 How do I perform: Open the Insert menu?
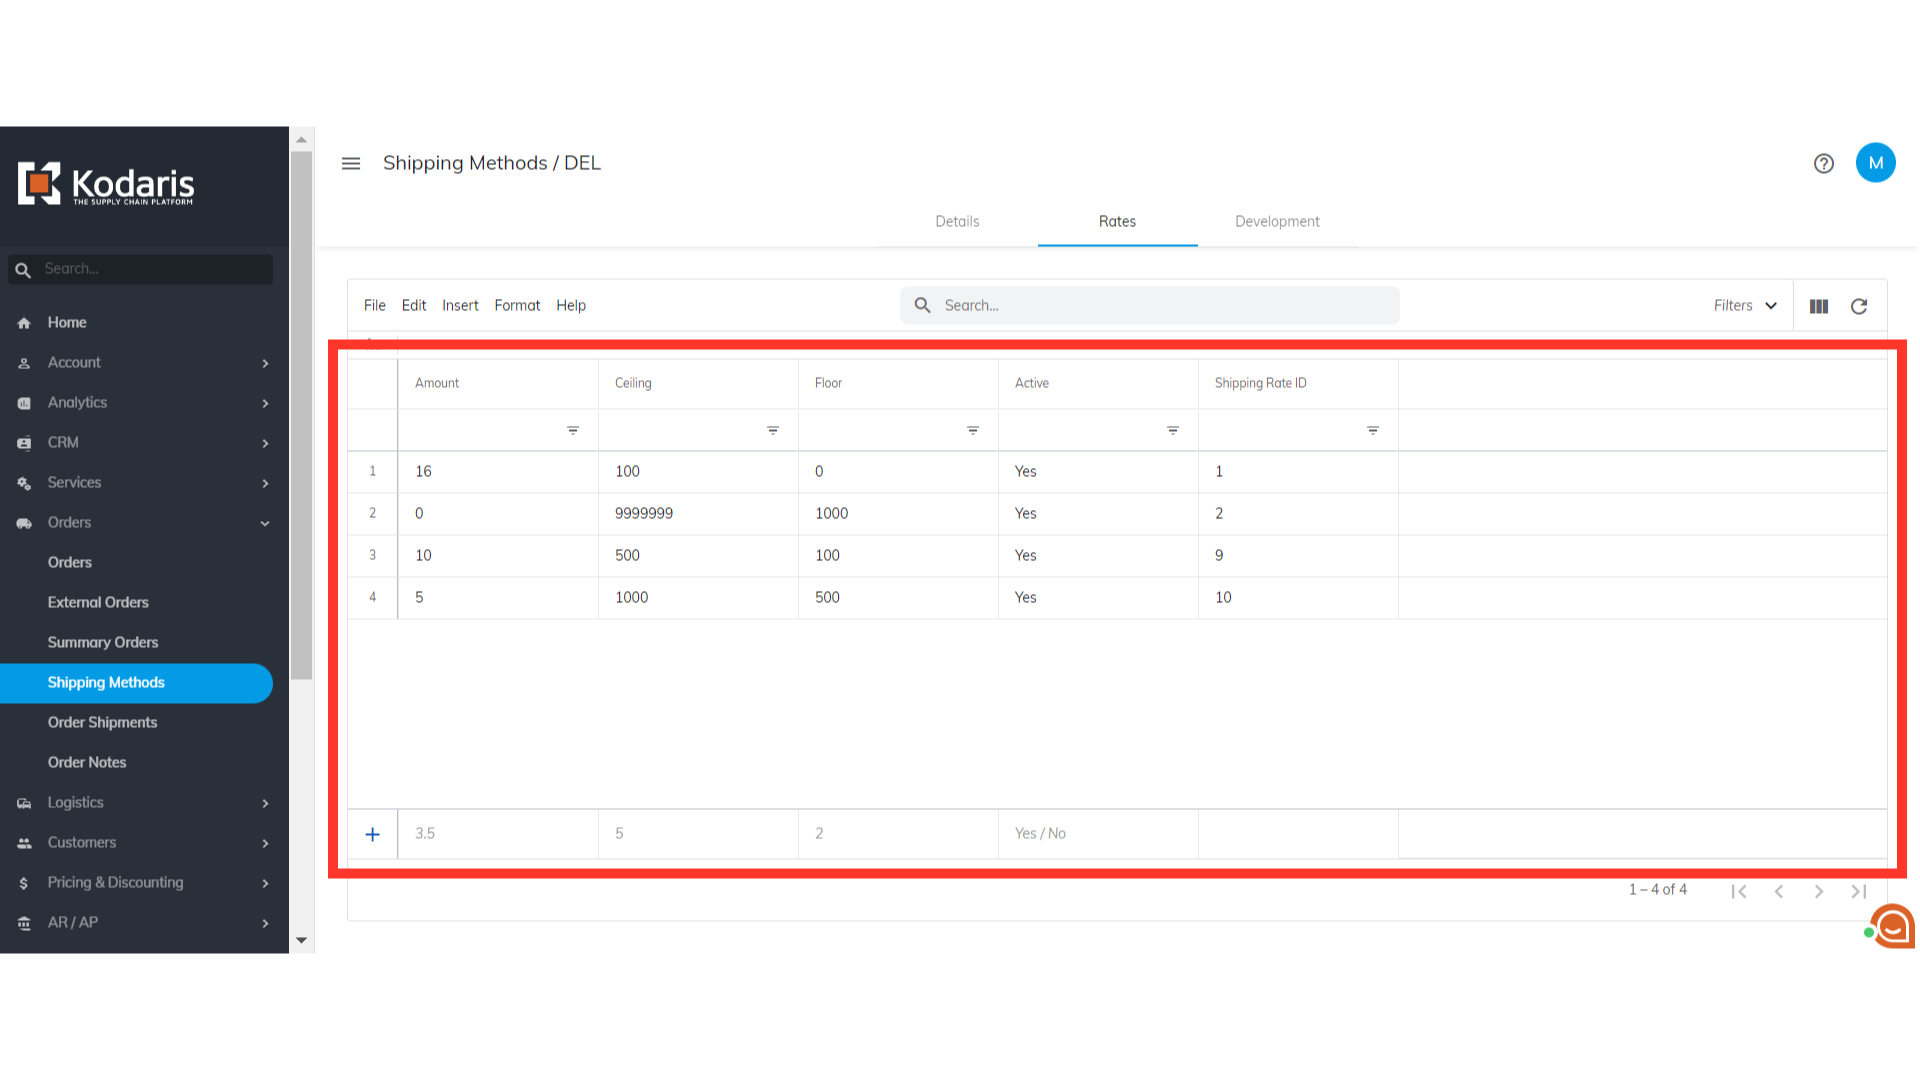tap(460, 306)
